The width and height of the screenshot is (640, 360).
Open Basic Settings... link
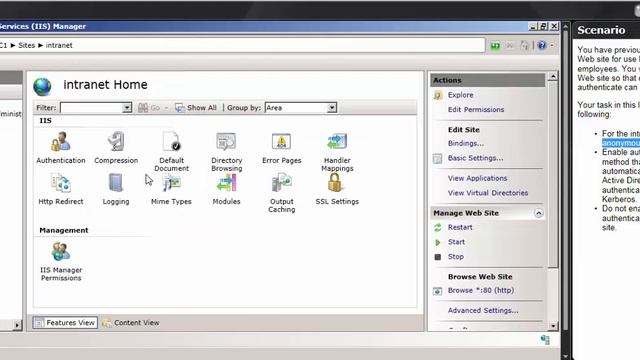click(475, 158)
